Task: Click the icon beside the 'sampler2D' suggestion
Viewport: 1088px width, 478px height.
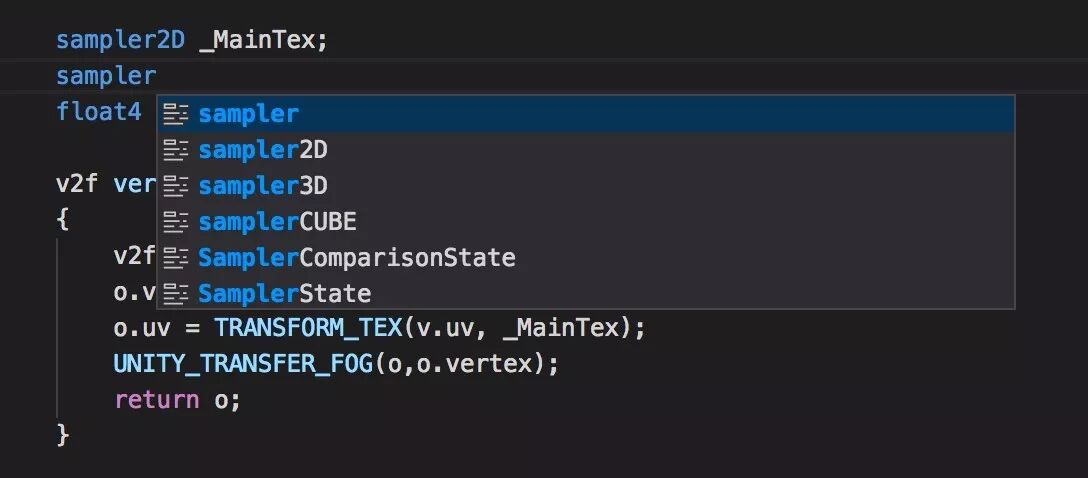Action: (176, 150)
